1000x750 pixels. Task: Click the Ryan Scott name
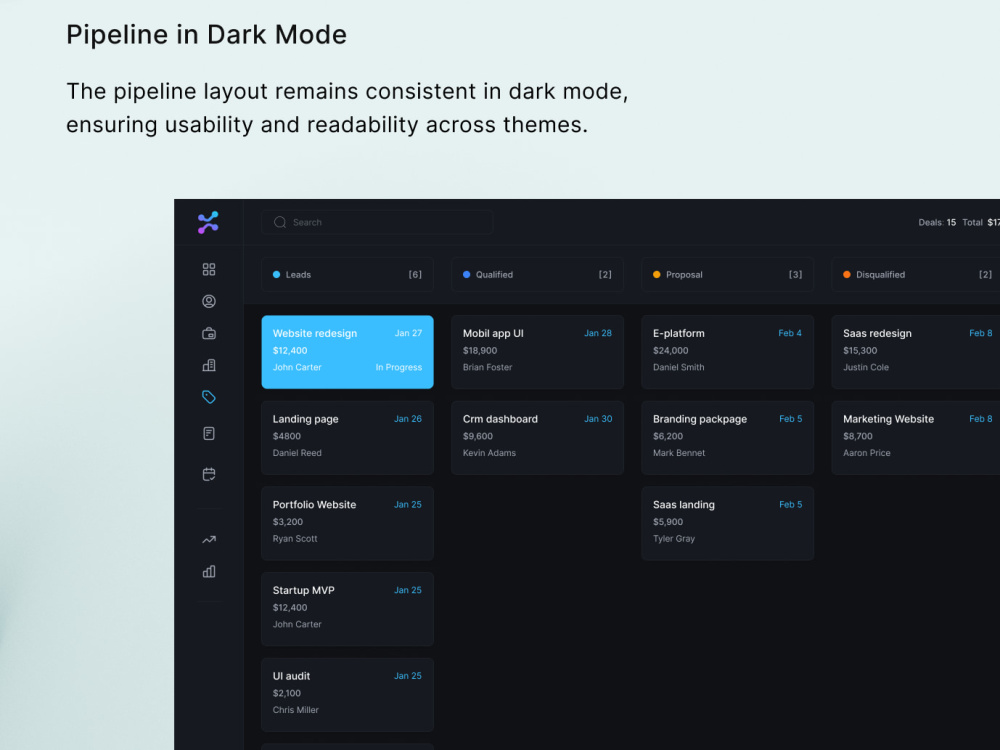[x=295, y=539]
